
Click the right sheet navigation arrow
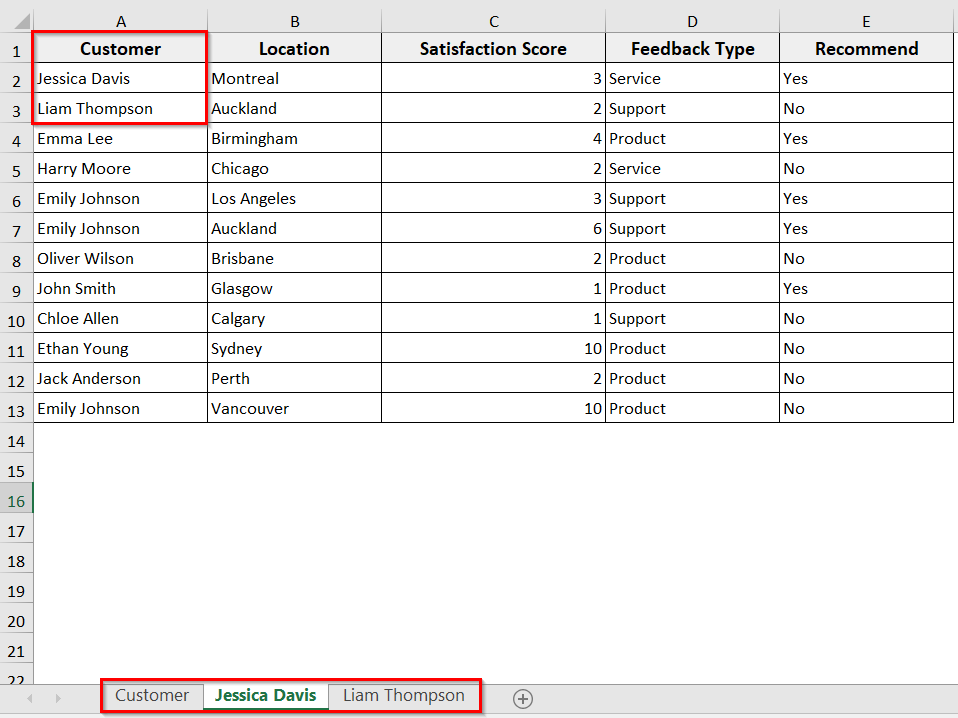click(x=59, y=699)
